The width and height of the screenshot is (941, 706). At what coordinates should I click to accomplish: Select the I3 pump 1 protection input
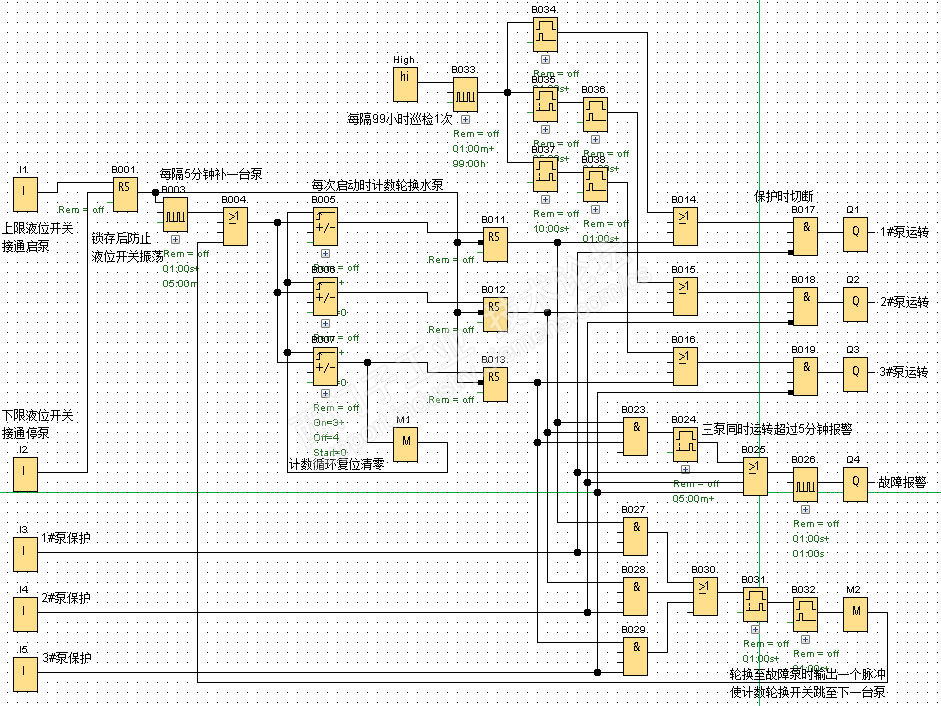coord(25,554)
